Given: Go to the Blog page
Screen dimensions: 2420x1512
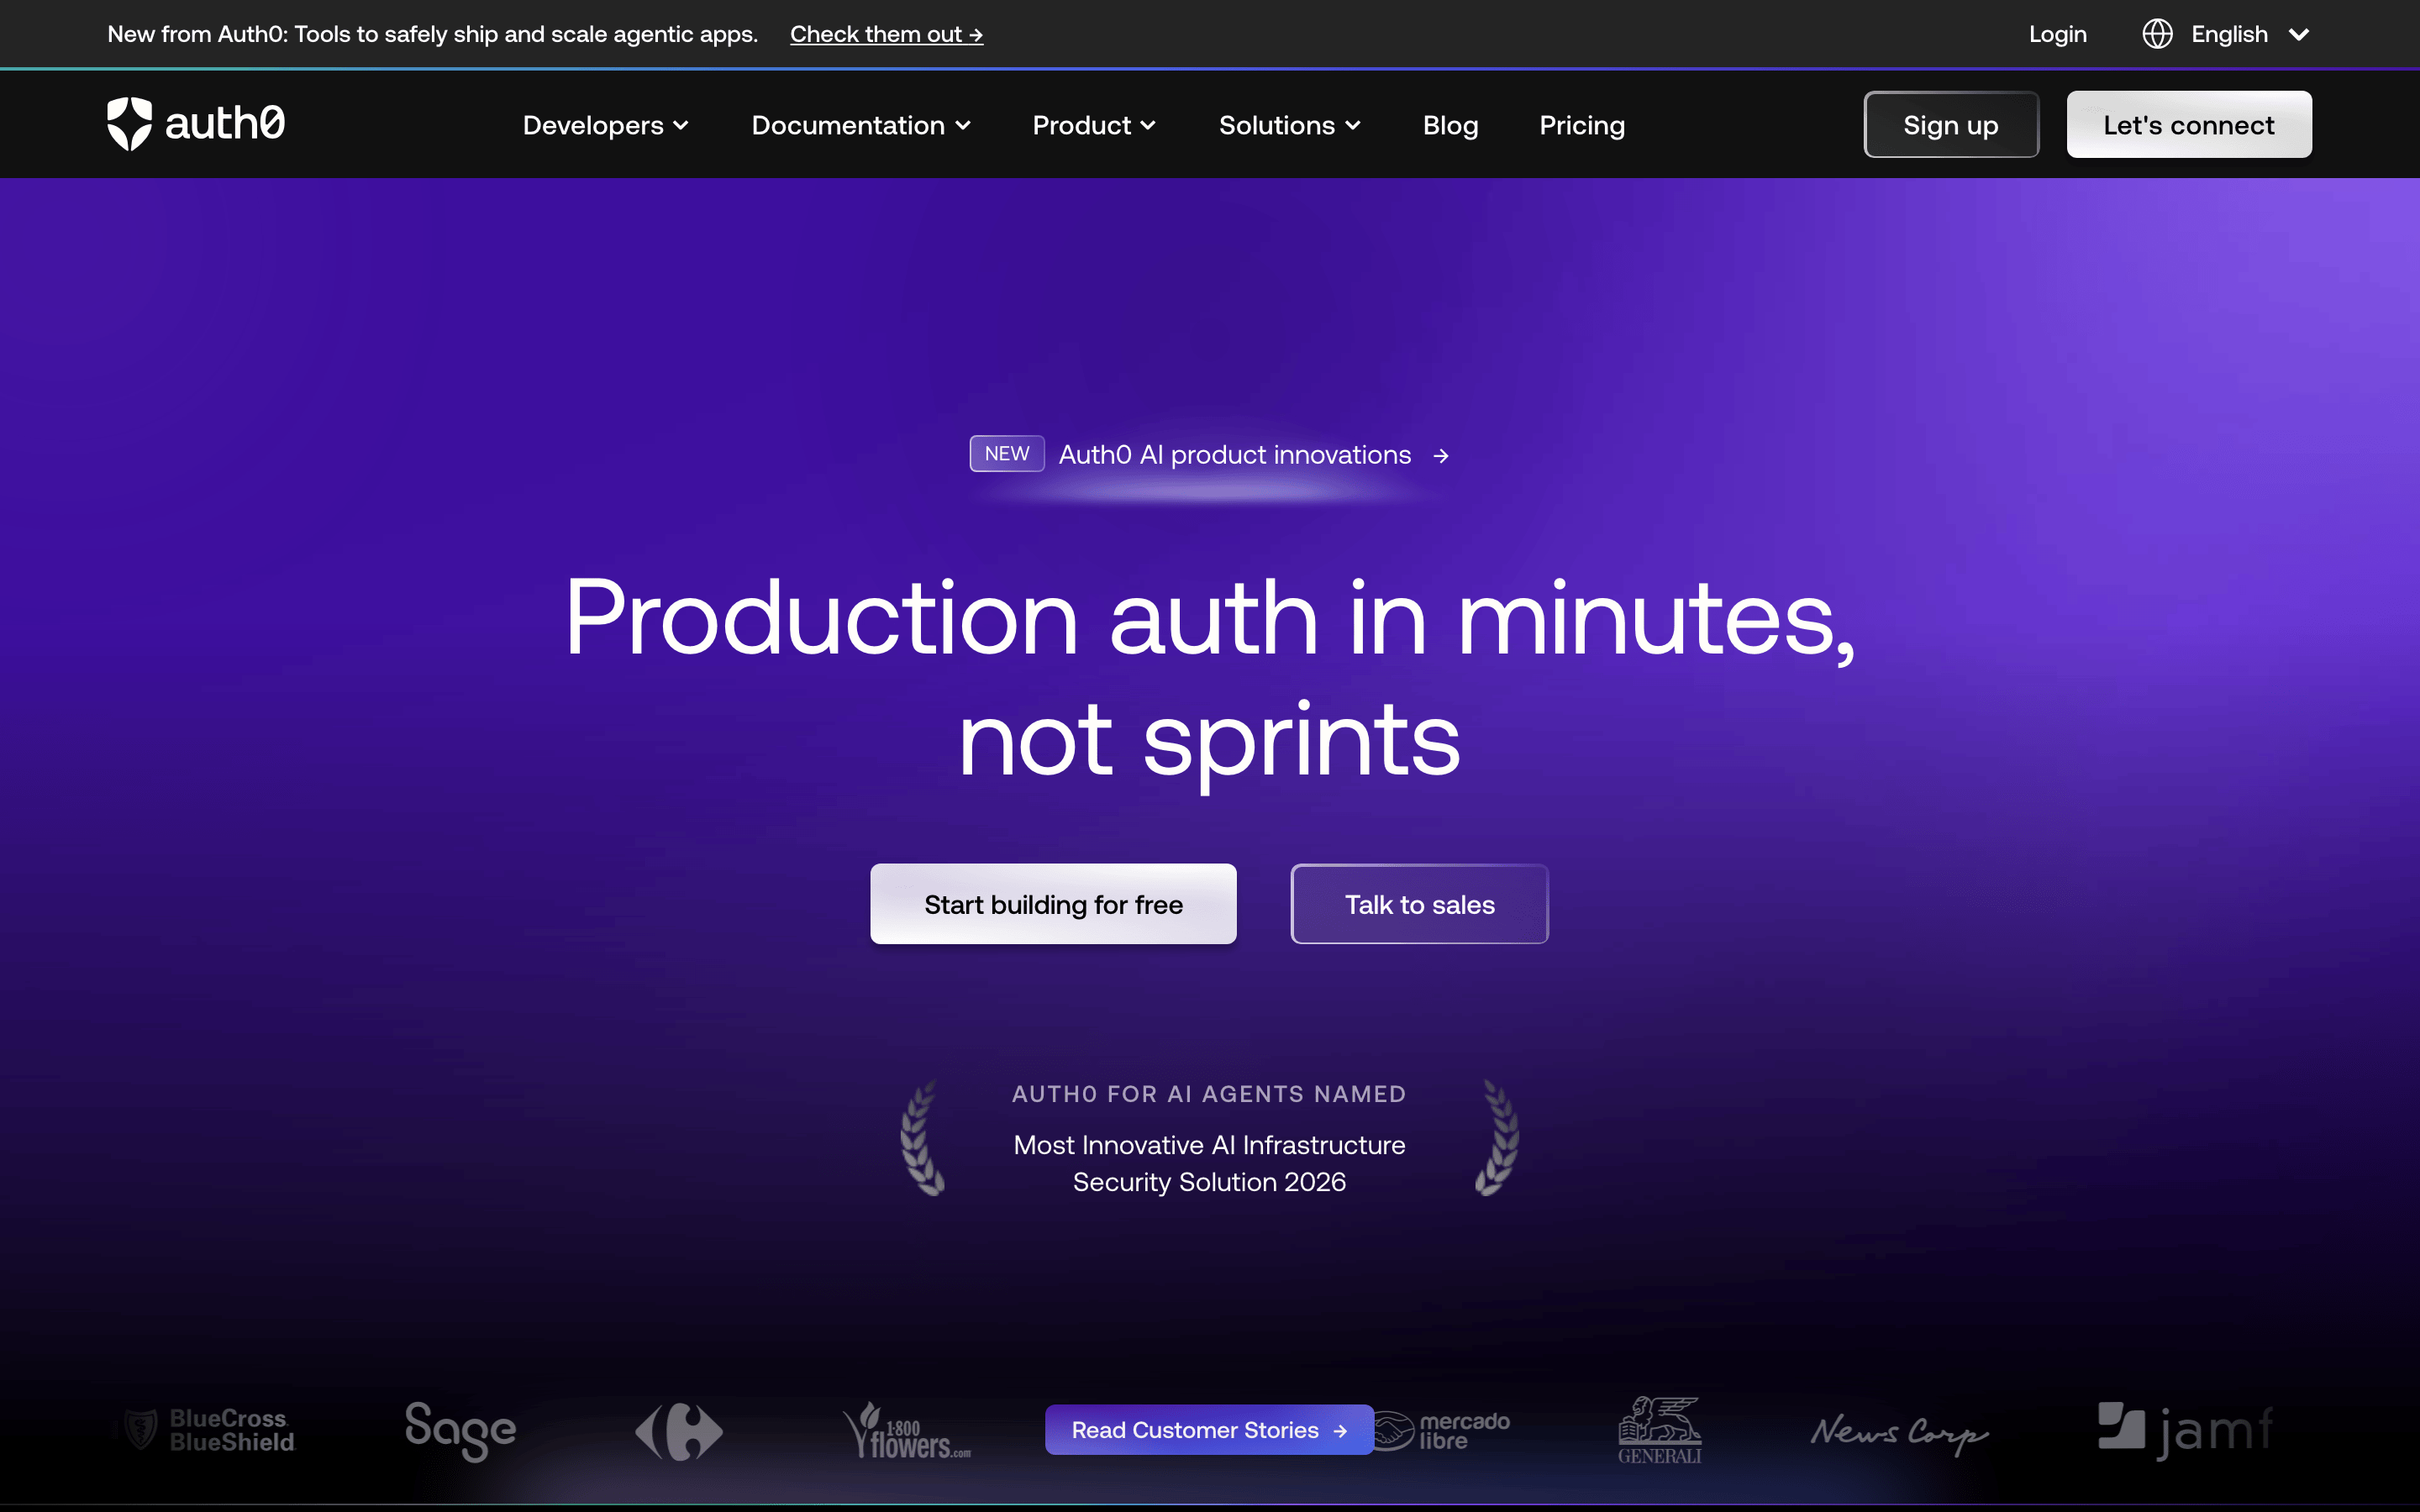Looking at the screenshot, I should tap(1450, 125).
